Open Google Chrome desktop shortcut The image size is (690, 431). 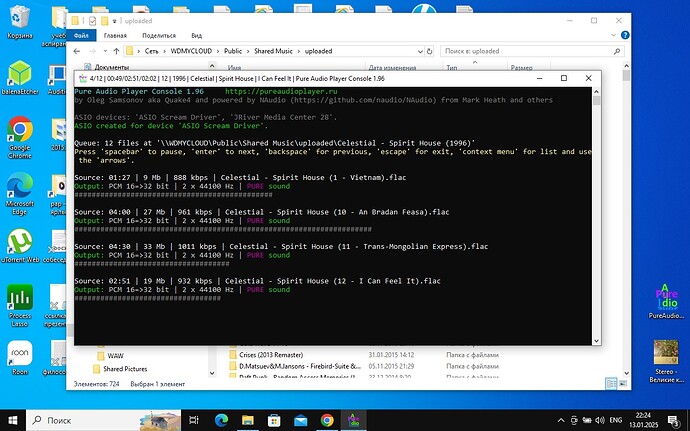(x=20, y=137)
